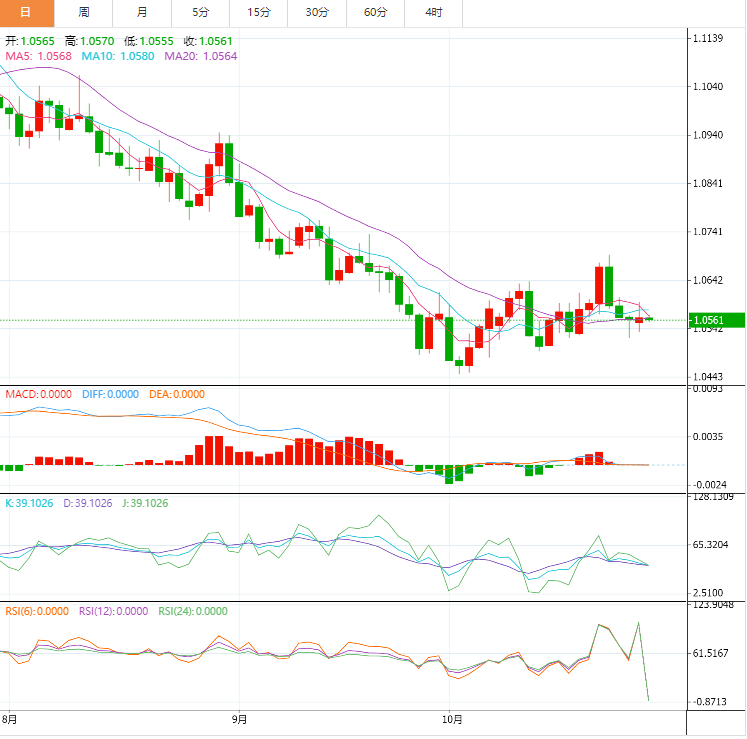Select the 30分 timeframe tab
This screenshot has height=739, width=747.
[317, 12]
